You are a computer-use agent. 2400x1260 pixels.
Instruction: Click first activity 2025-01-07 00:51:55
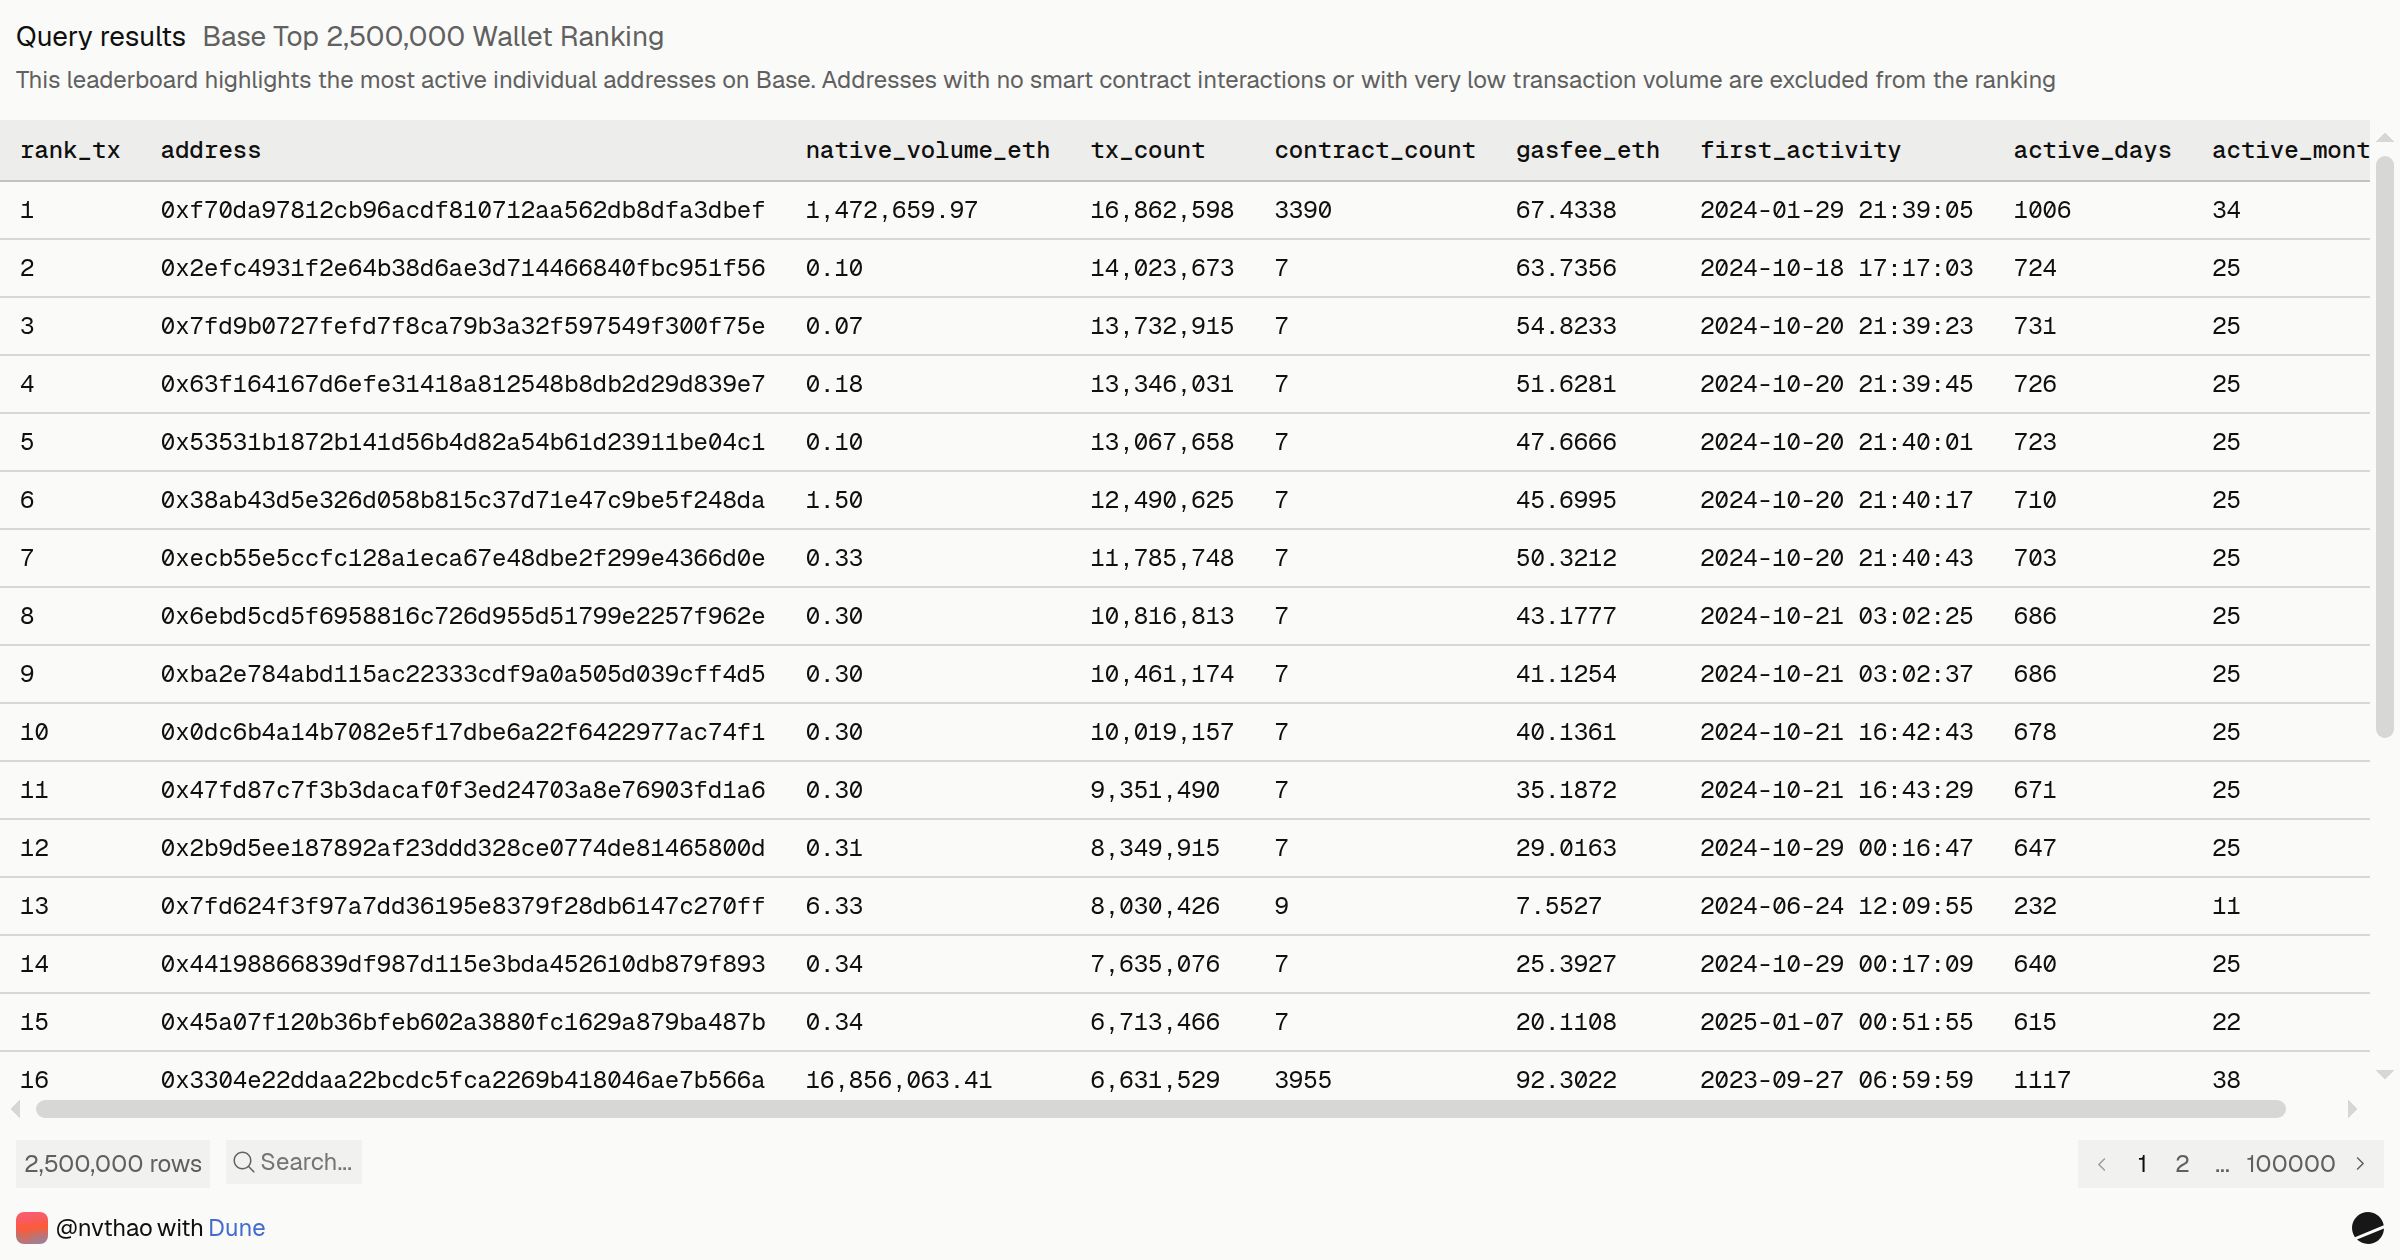[x=1837, y=1022]
